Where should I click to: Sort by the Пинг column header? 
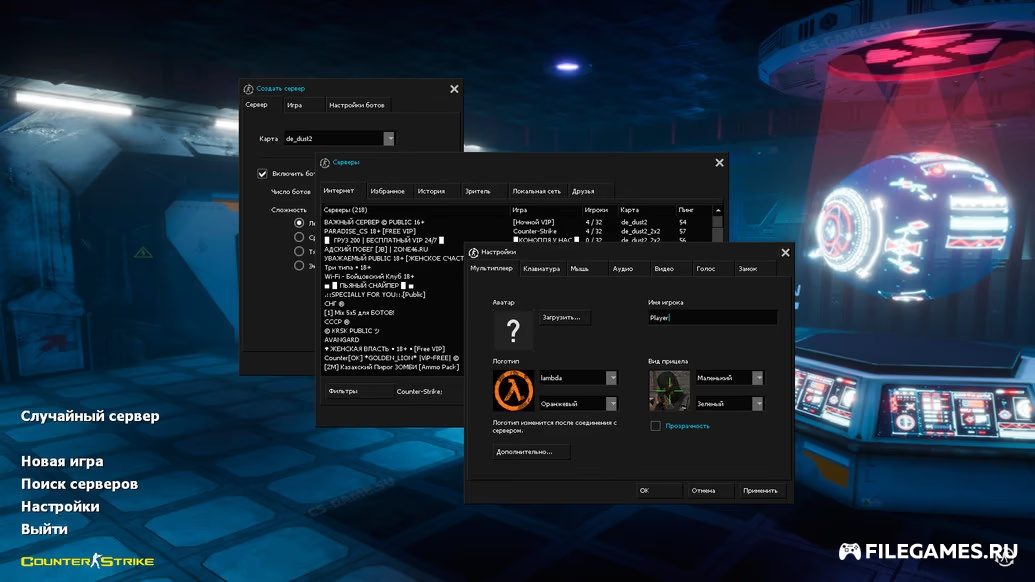tap(694, 210)
